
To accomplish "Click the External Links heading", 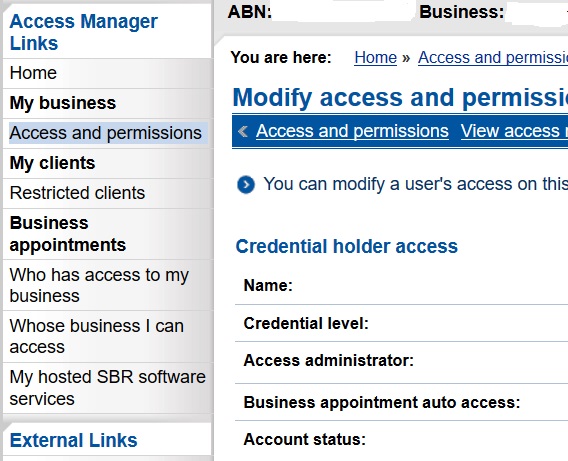I will tap(74, 440).
